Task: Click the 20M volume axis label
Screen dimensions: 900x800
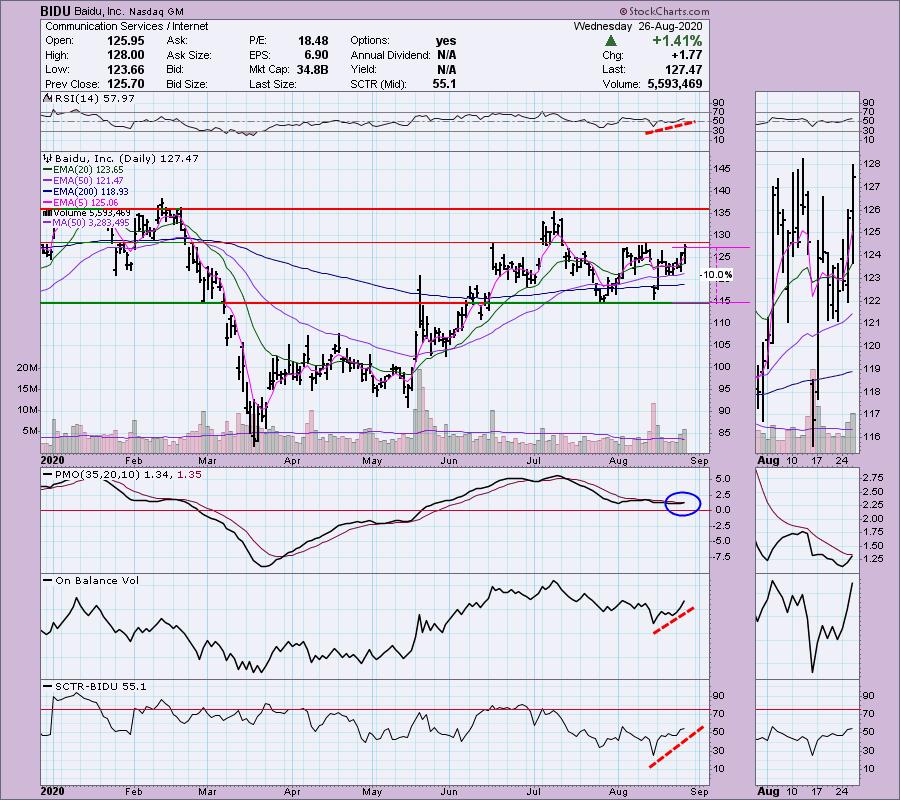Action: (x=28, y=368)
